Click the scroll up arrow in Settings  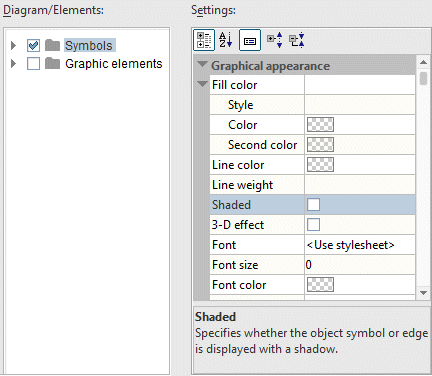pyautogui.click(x=423, y=62)
